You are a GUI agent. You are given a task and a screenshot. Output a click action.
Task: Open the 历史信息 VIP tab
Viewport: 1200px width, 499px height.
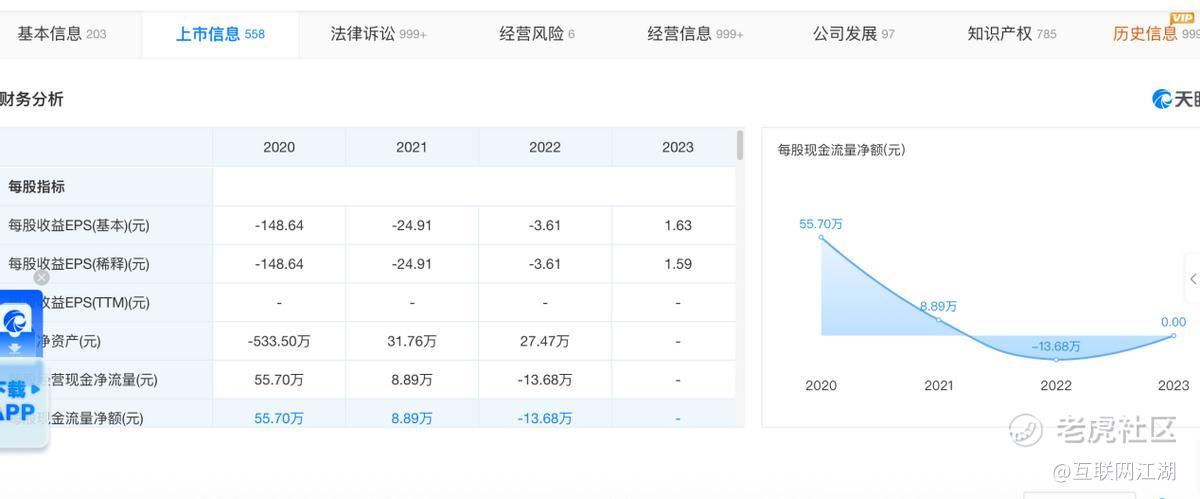point(1156,34)
